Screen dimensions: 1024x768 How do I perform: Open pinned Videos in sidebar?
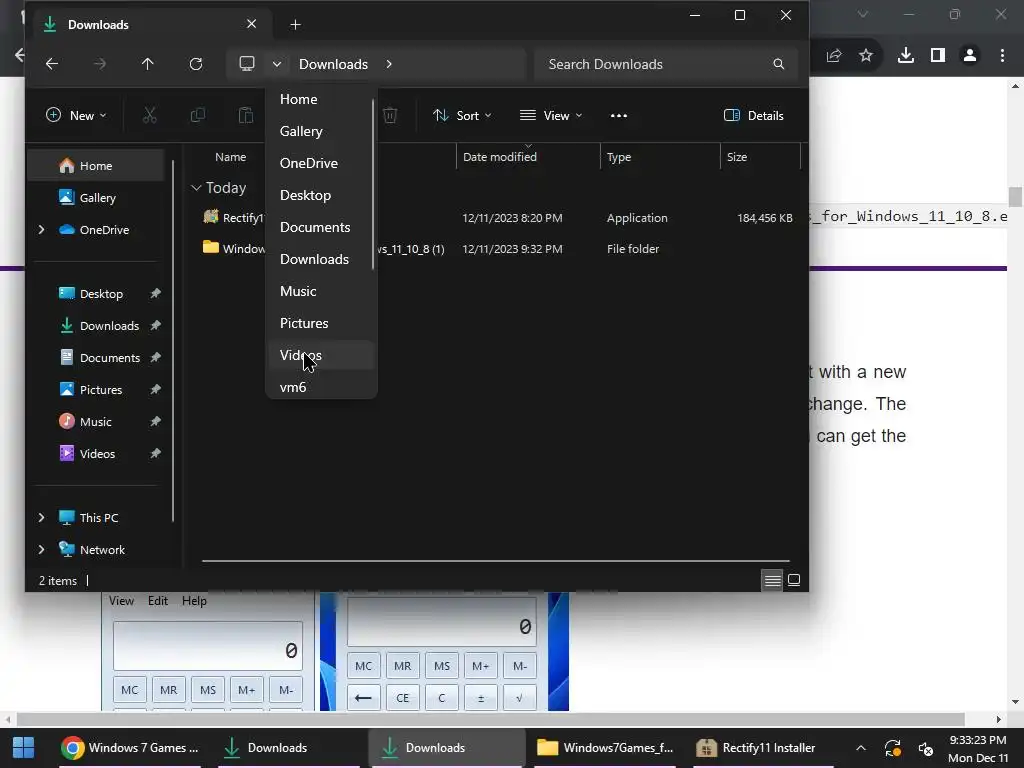(97, 454)
